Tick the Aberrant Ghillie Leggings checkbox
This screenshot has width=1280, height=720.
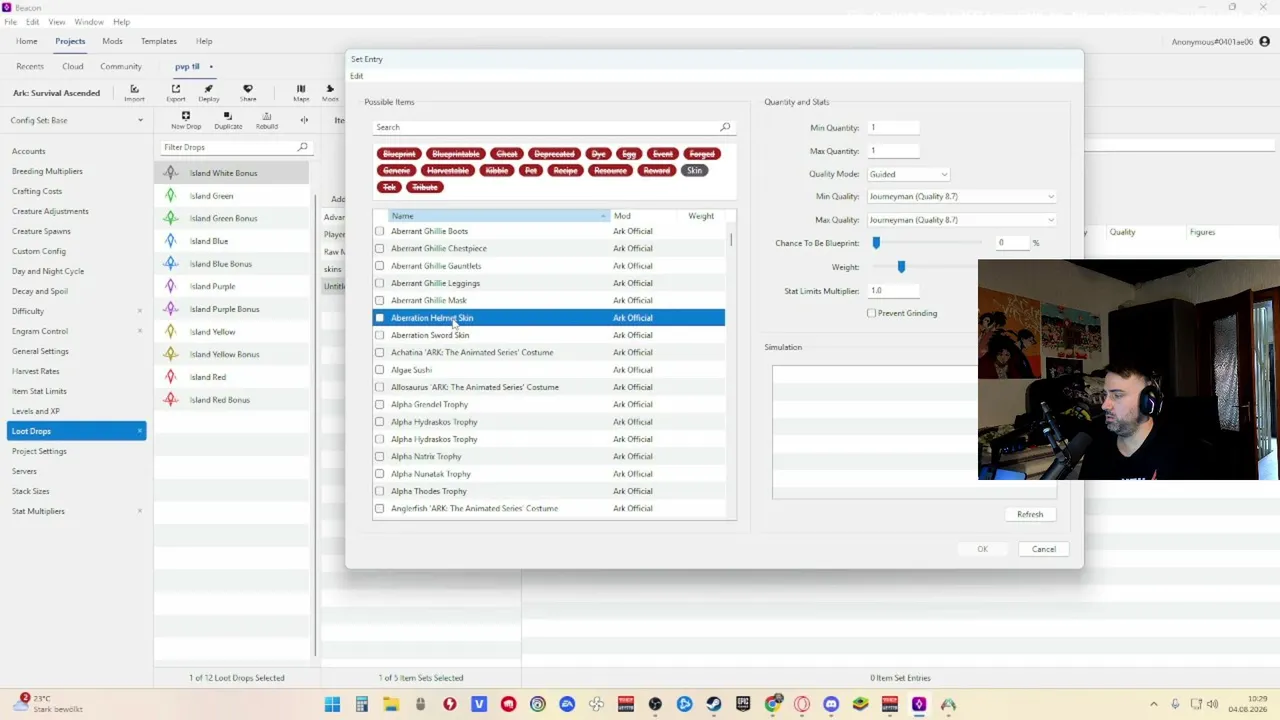click(x=379, y=283)
